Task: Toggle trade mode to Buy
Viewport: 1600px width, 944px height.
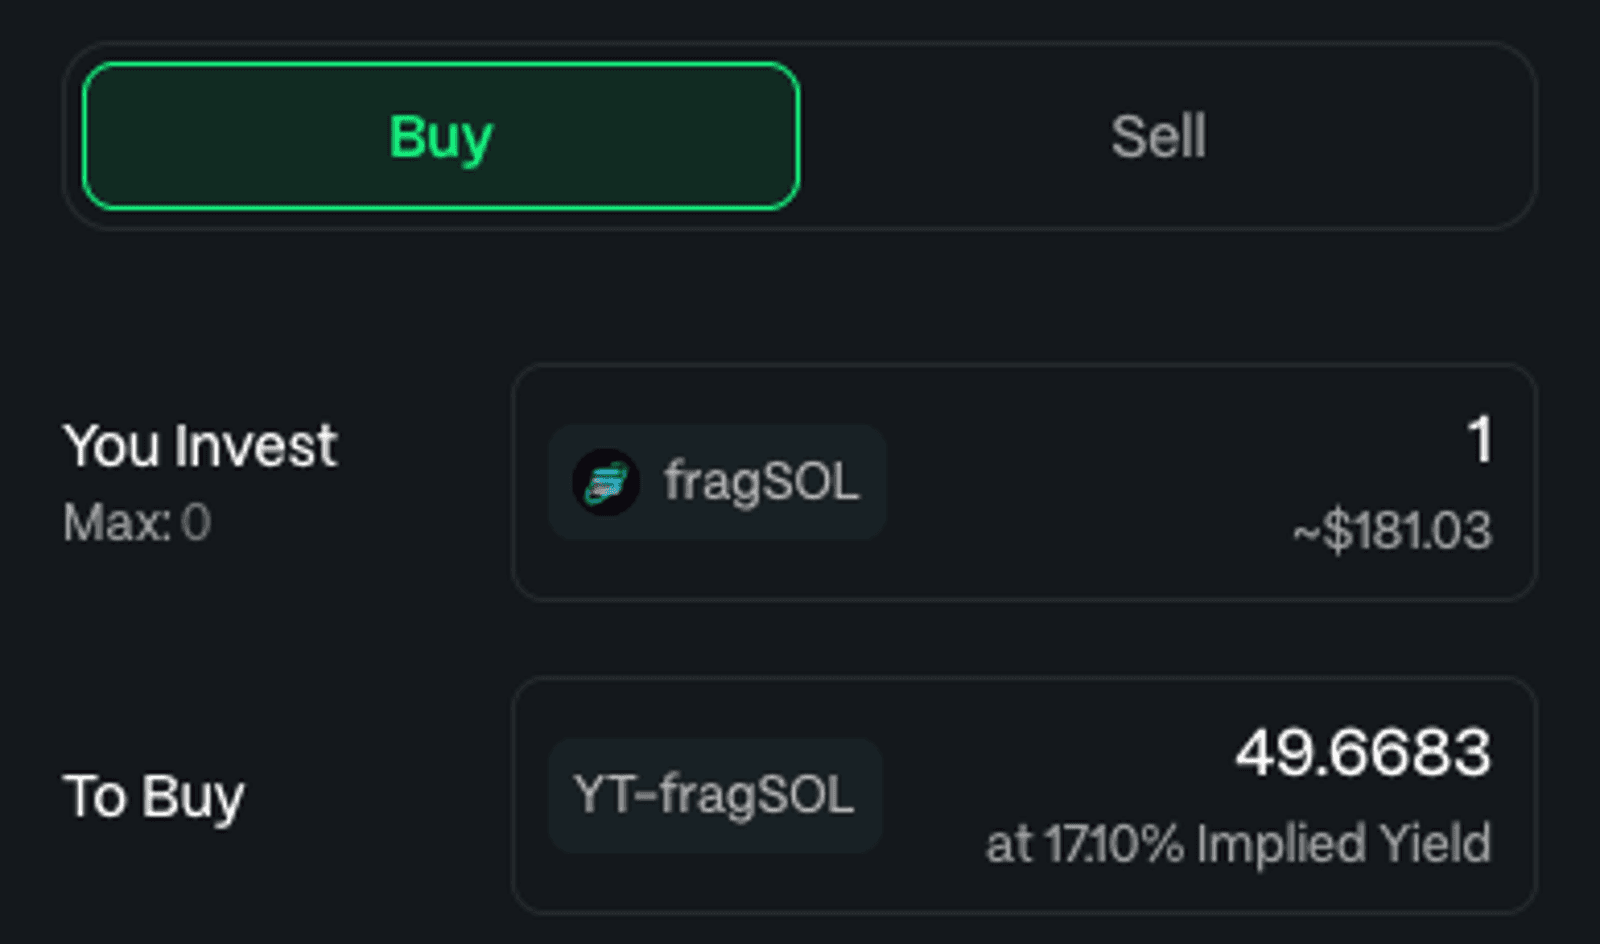Action: (x=441, y=136)
